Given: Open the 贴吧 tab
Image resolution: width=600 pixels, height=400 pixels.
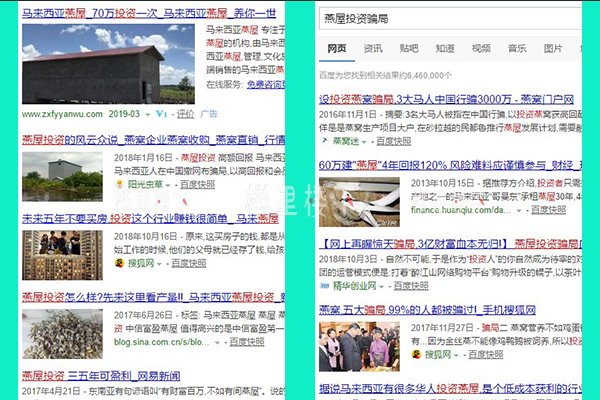Looking at the screenshot, I should pos(409,49).
